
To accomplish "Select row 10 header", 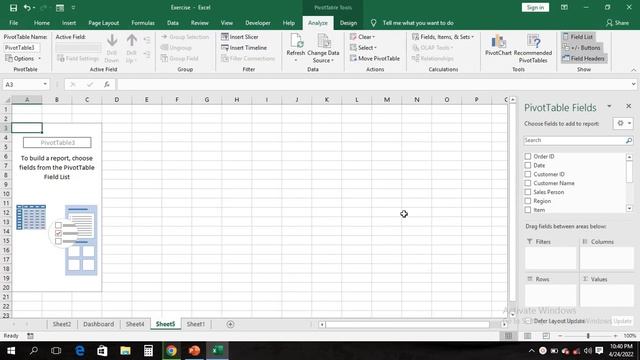I will tap(6, 194).
